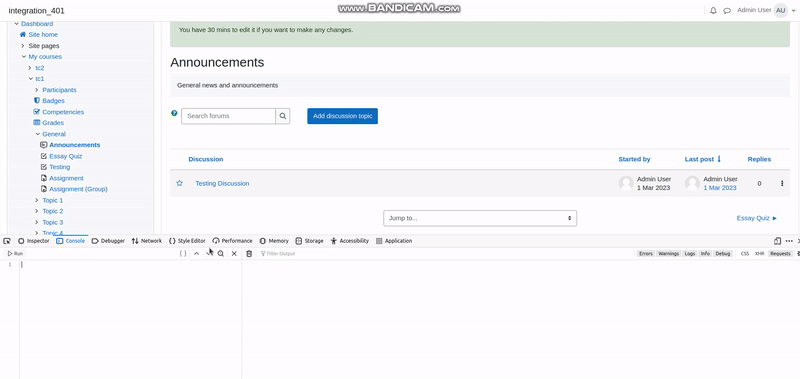The image size is (800, 379).
Task: Collapse the tc1 course node
Action: coord(30,79)
